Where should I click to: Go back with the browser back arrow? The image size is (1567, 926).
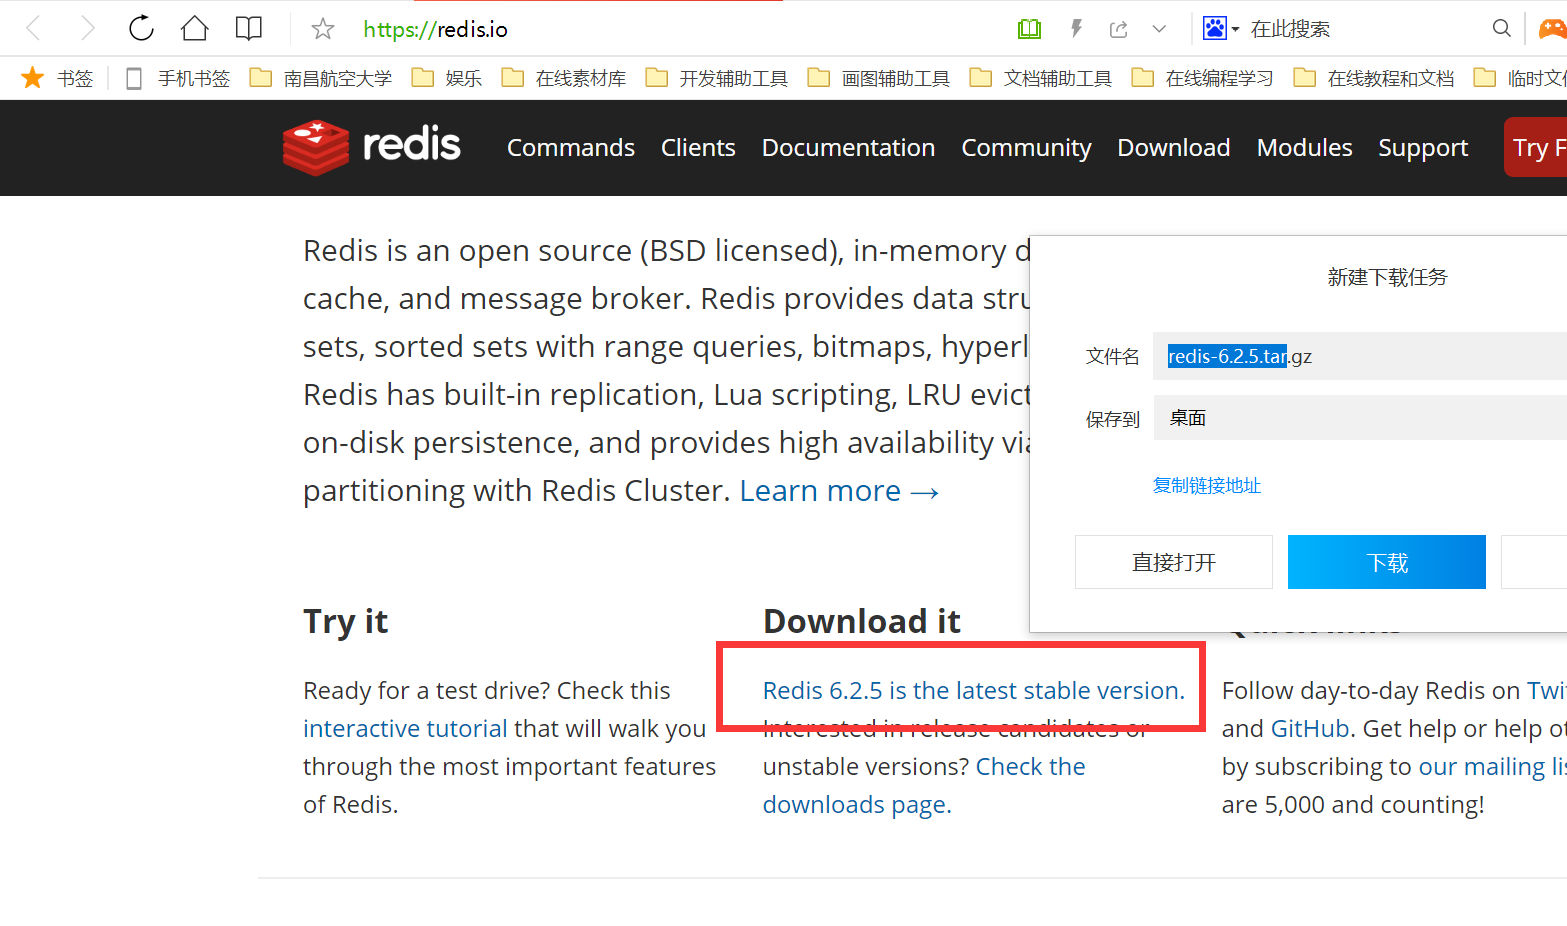pos(34,28)
